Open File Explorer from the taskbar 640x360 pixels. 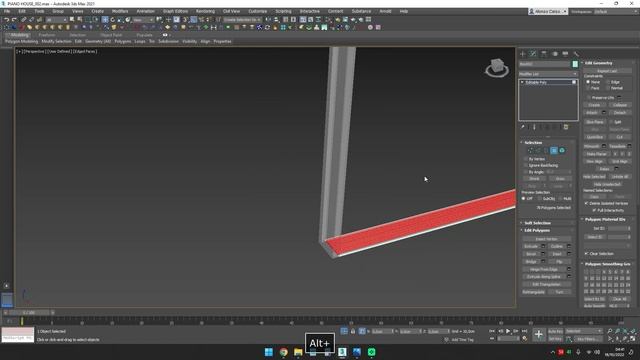pos(298,352)
